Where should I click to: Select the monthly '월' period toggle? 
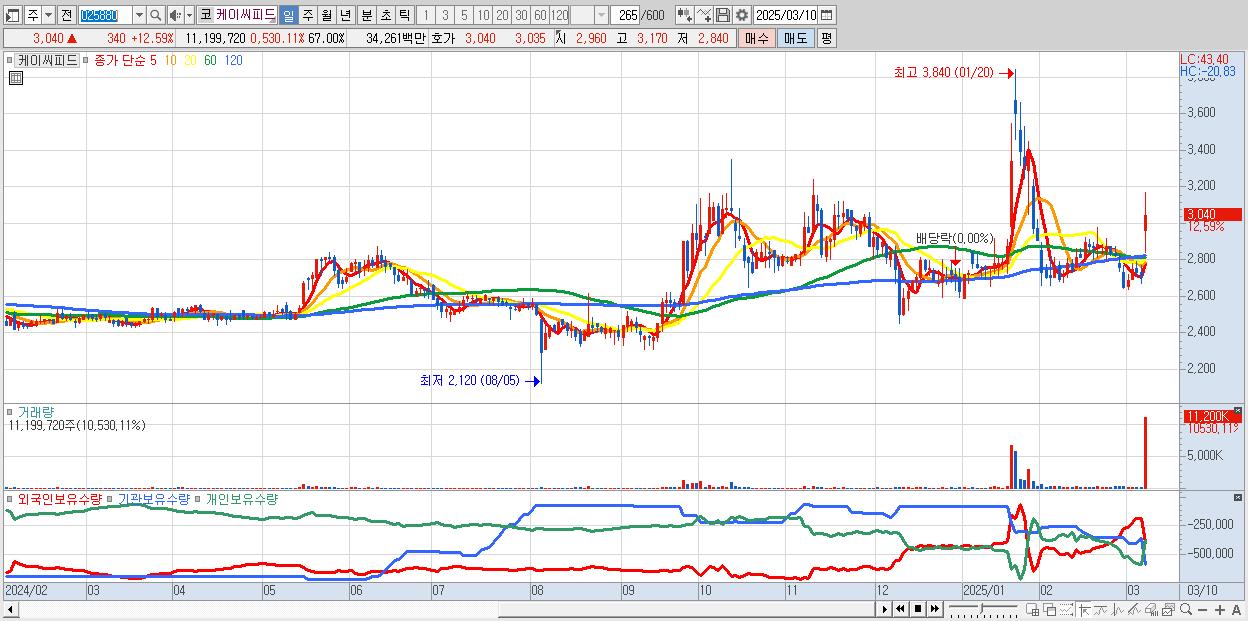click(x=326, y=15)
